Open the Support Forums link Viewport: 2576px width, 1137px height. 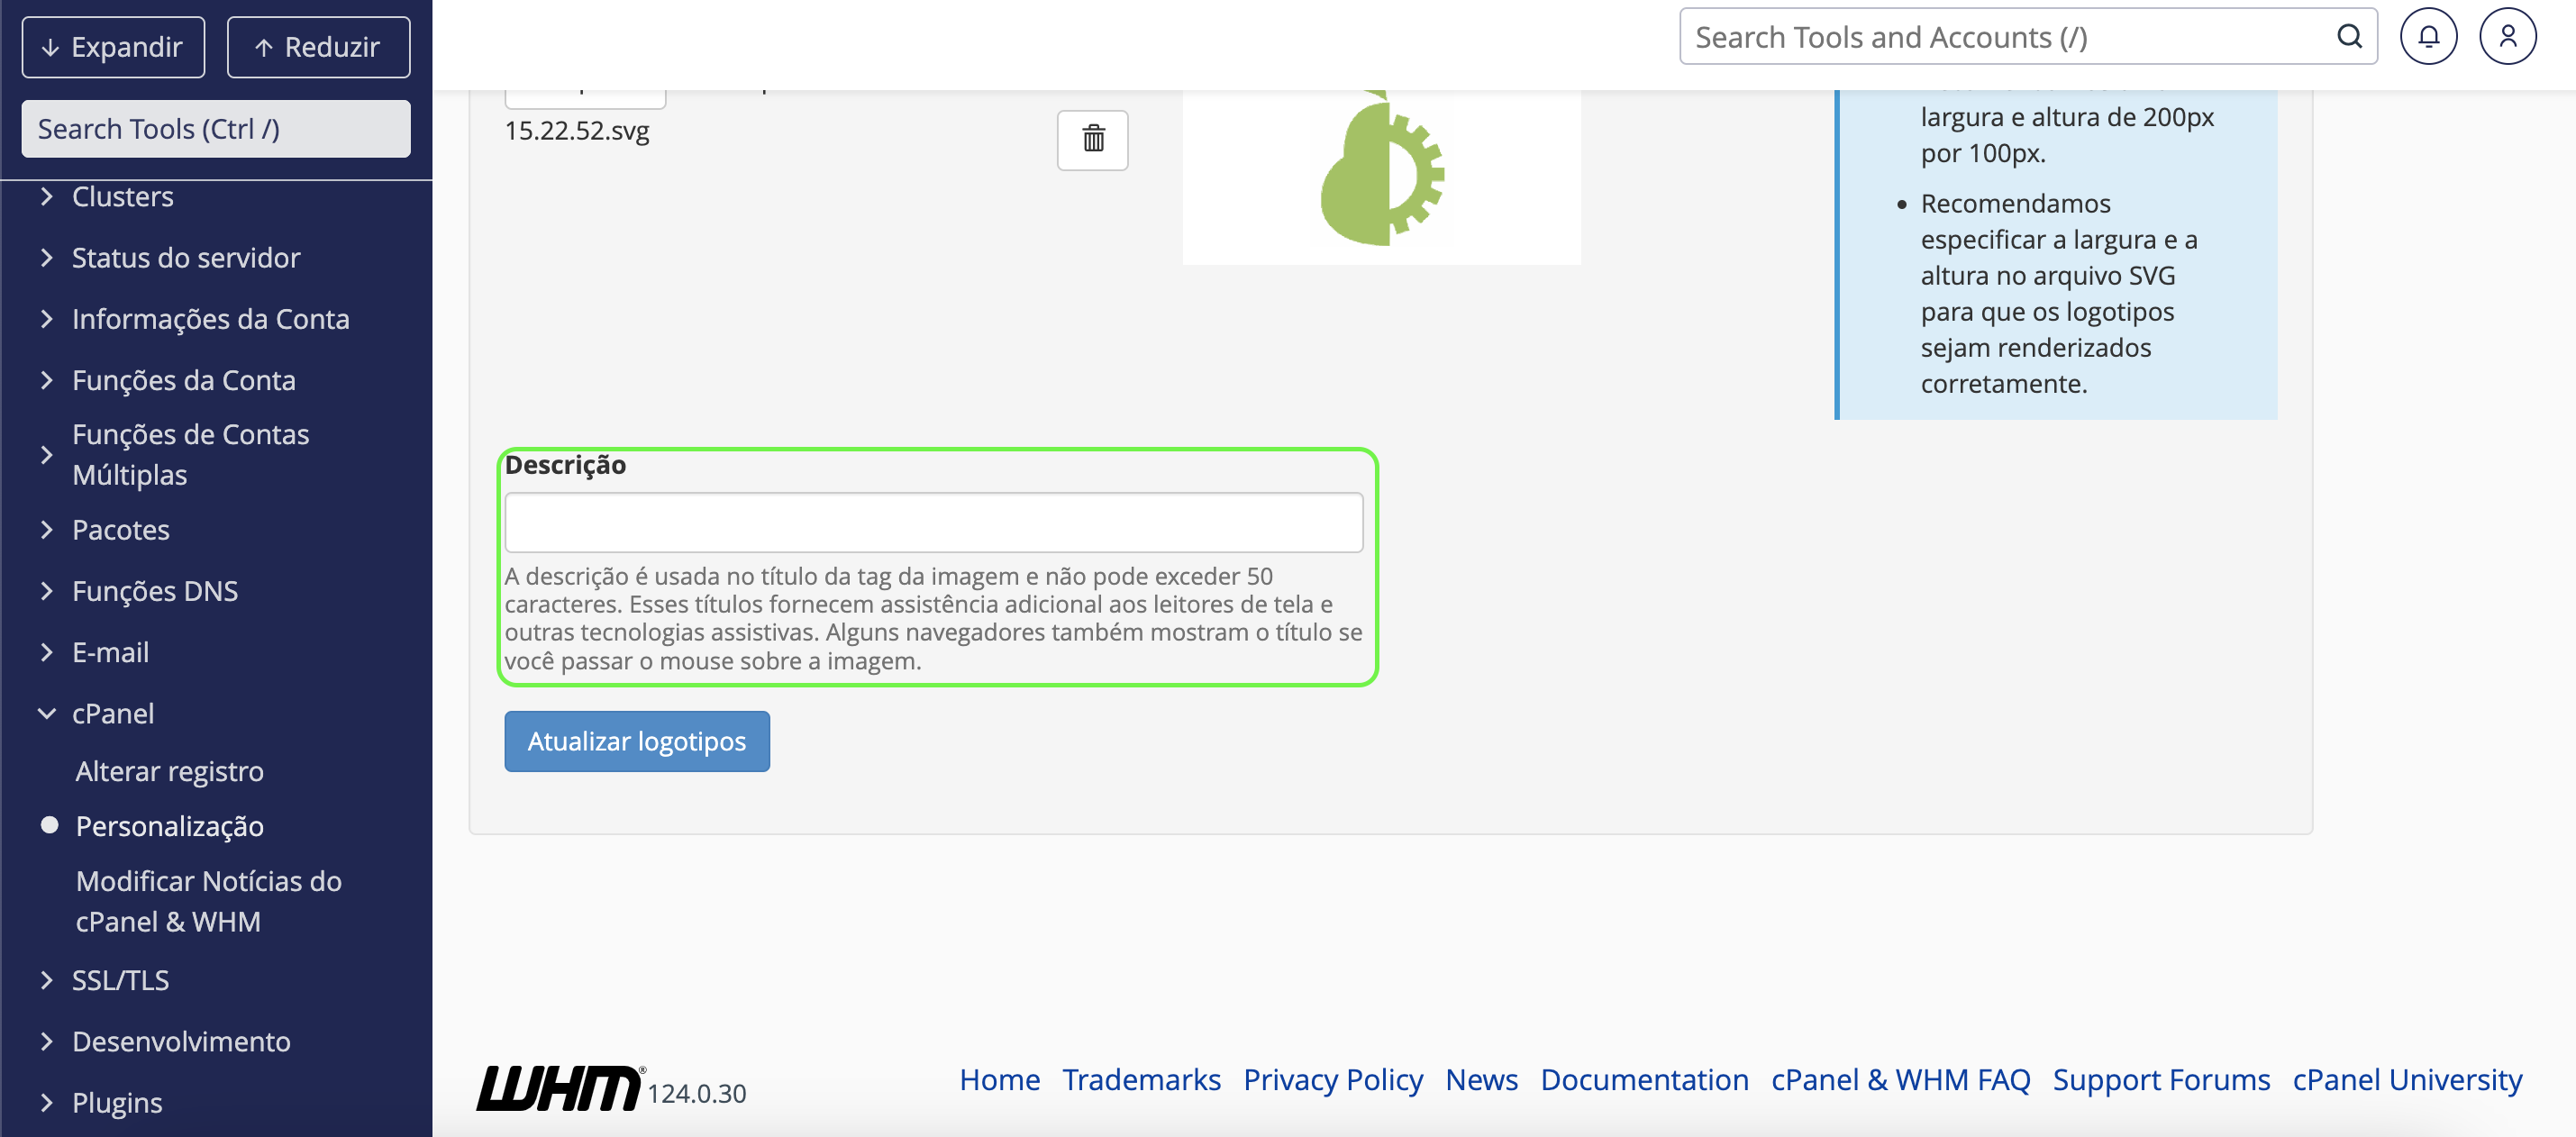click(2161, 1080)
